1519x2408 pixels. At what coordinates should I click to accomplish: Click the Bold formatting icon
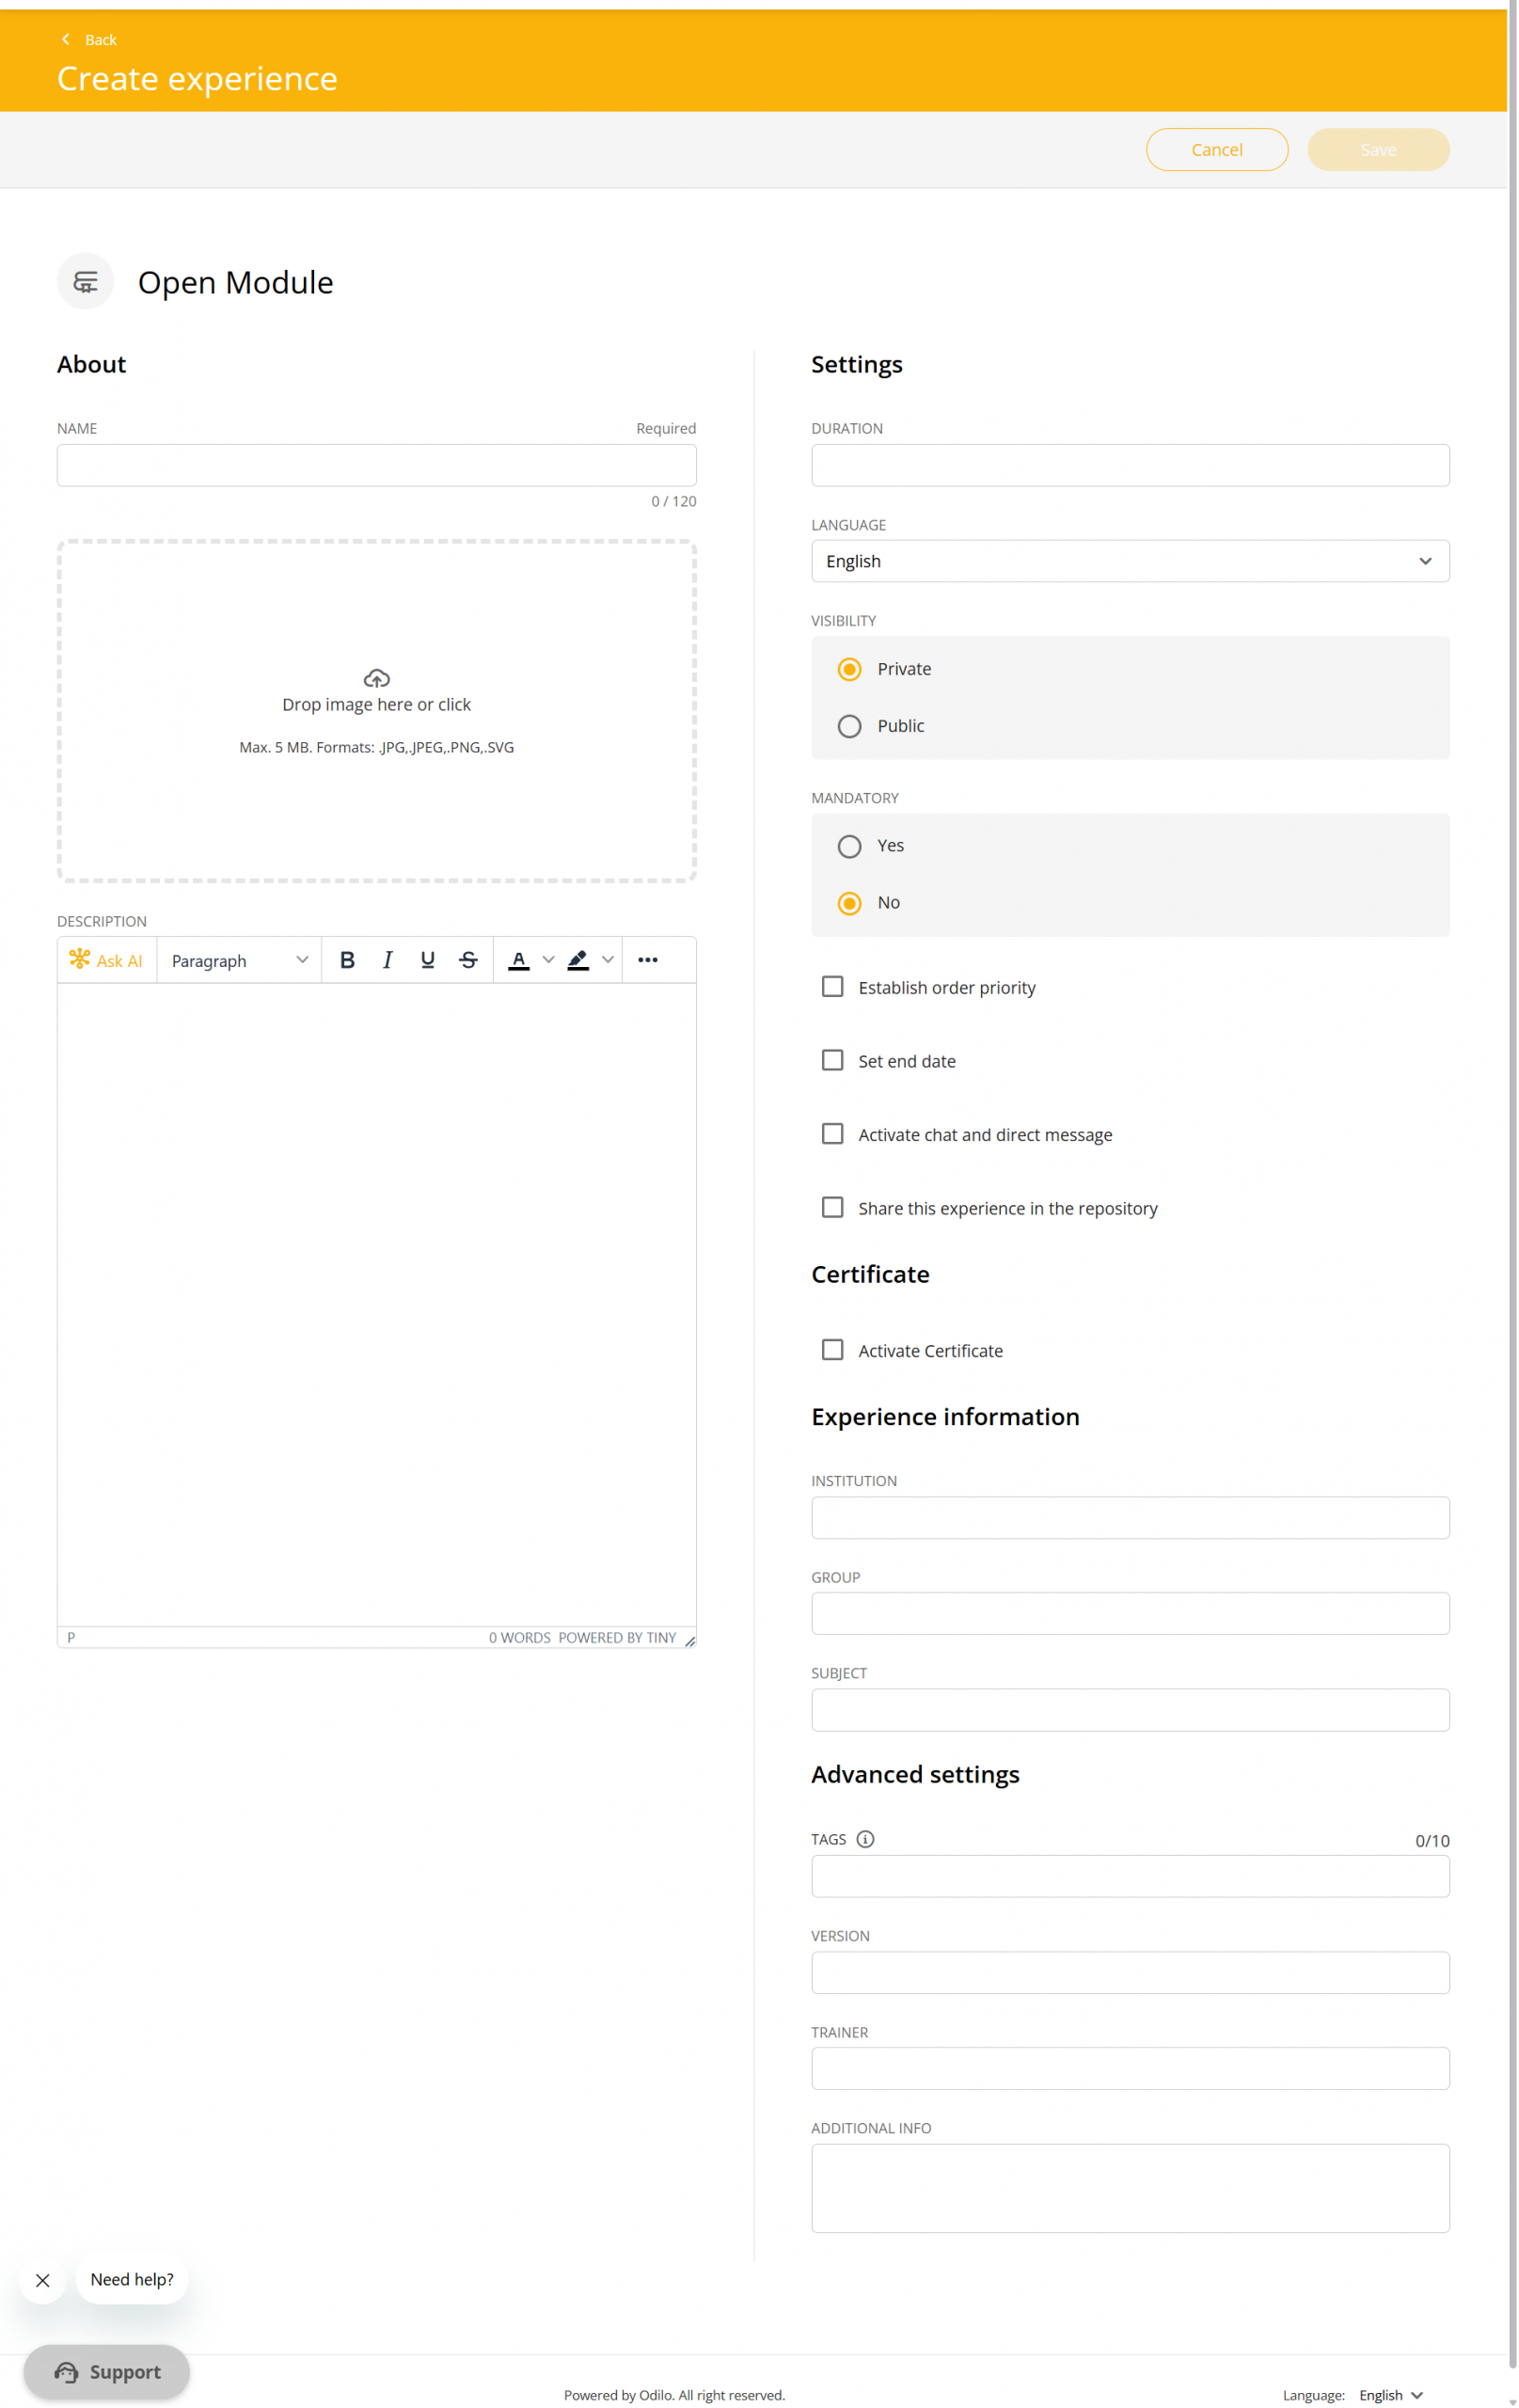point(347,960)
